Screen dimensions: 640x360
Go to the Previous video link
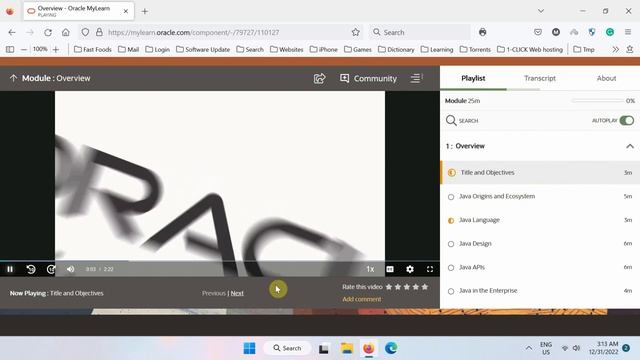tap(213, 293)
